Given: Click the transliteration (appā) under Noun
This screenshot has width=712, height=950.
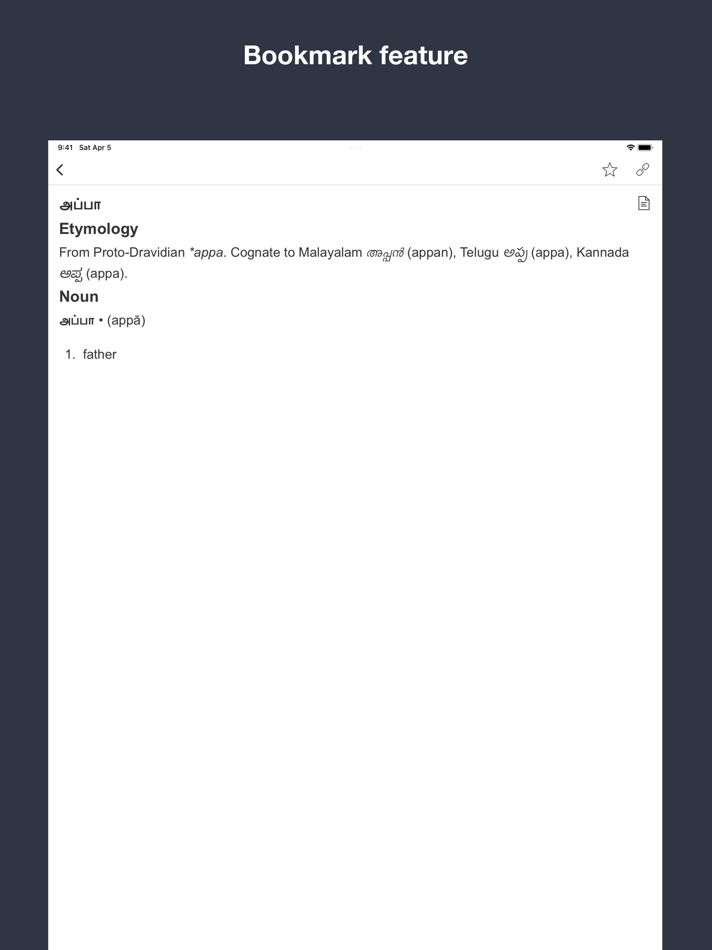Looking at the screenshot, I should (126, 321).
